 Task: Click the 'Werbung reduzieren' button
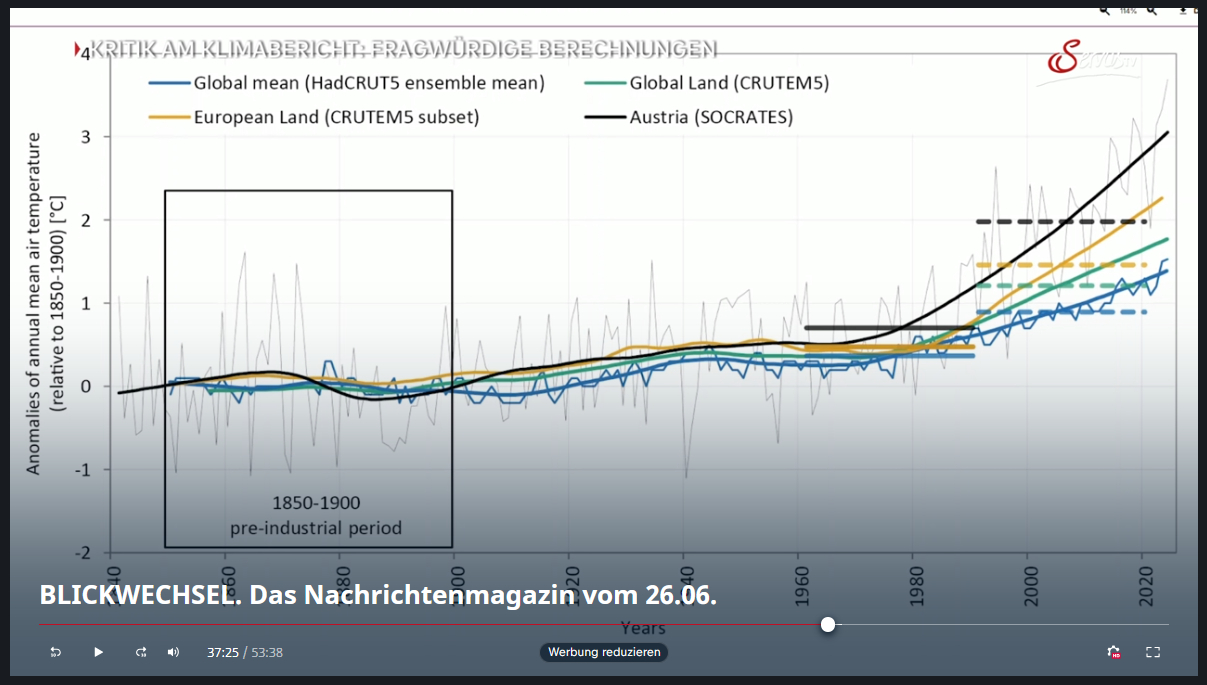point(605,652)
